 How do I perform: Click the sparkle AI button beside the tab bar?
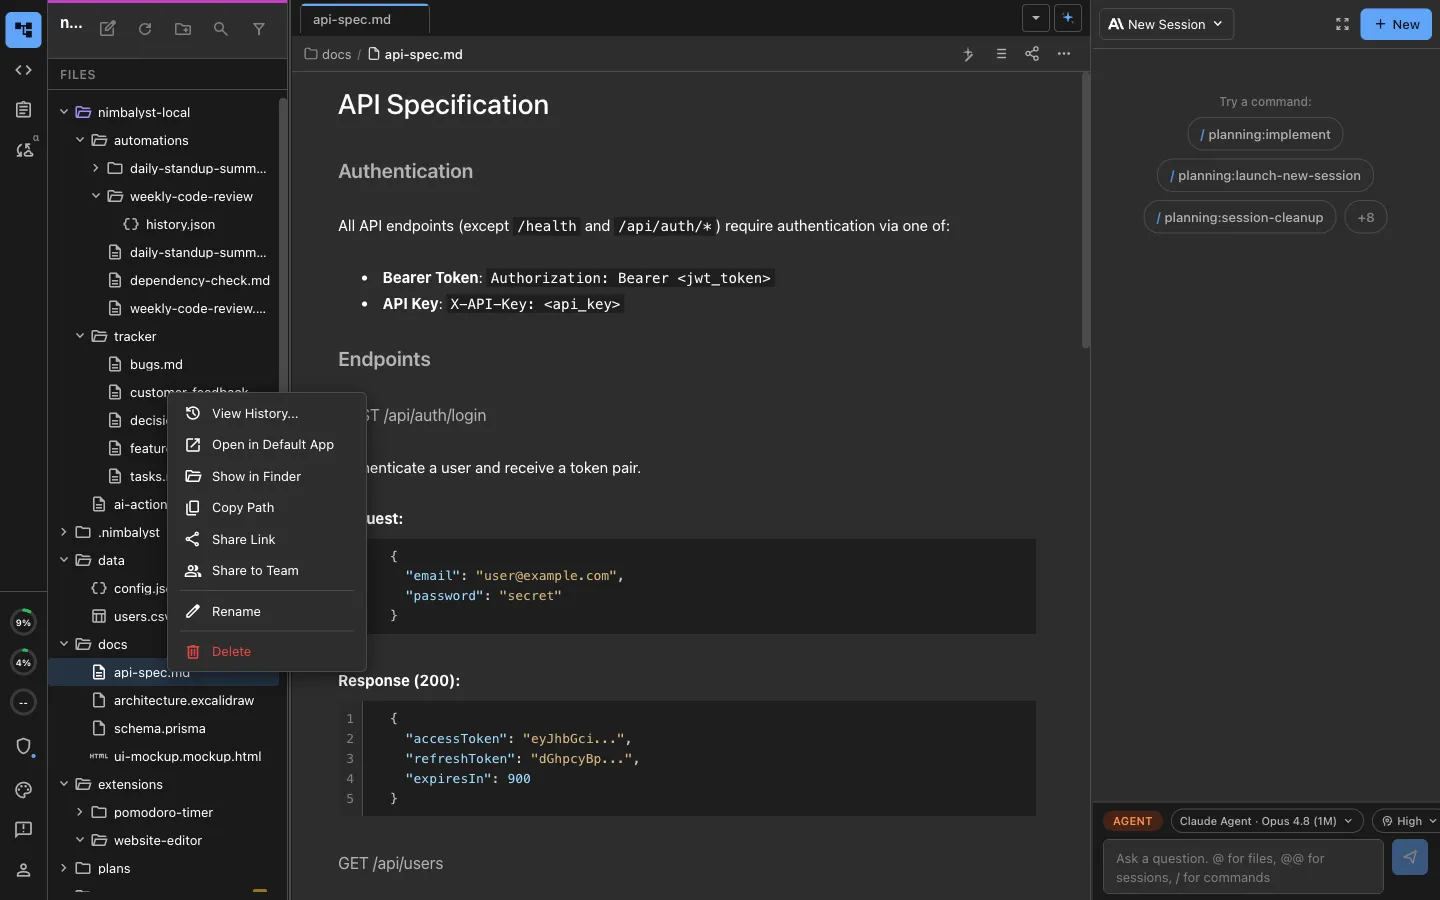[1068, 18]
